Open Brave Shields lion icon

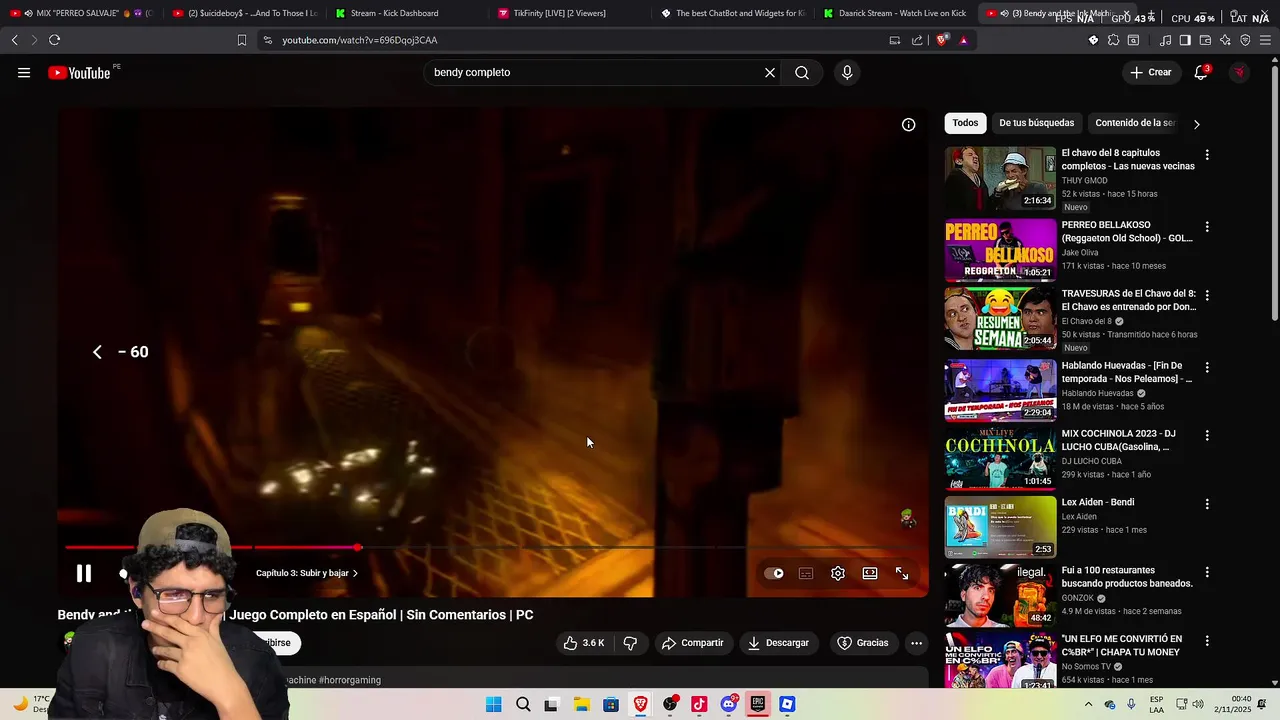(x=941, y=40)
